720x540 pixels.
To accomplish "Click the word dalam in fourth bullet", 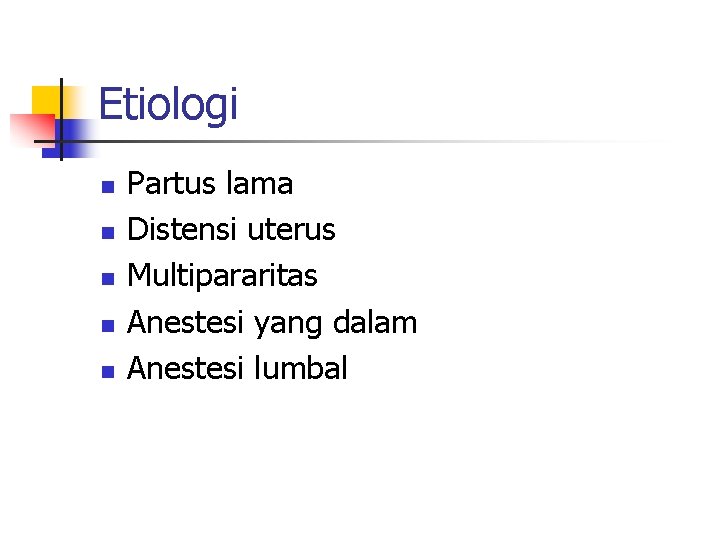I will coord(375,322).
